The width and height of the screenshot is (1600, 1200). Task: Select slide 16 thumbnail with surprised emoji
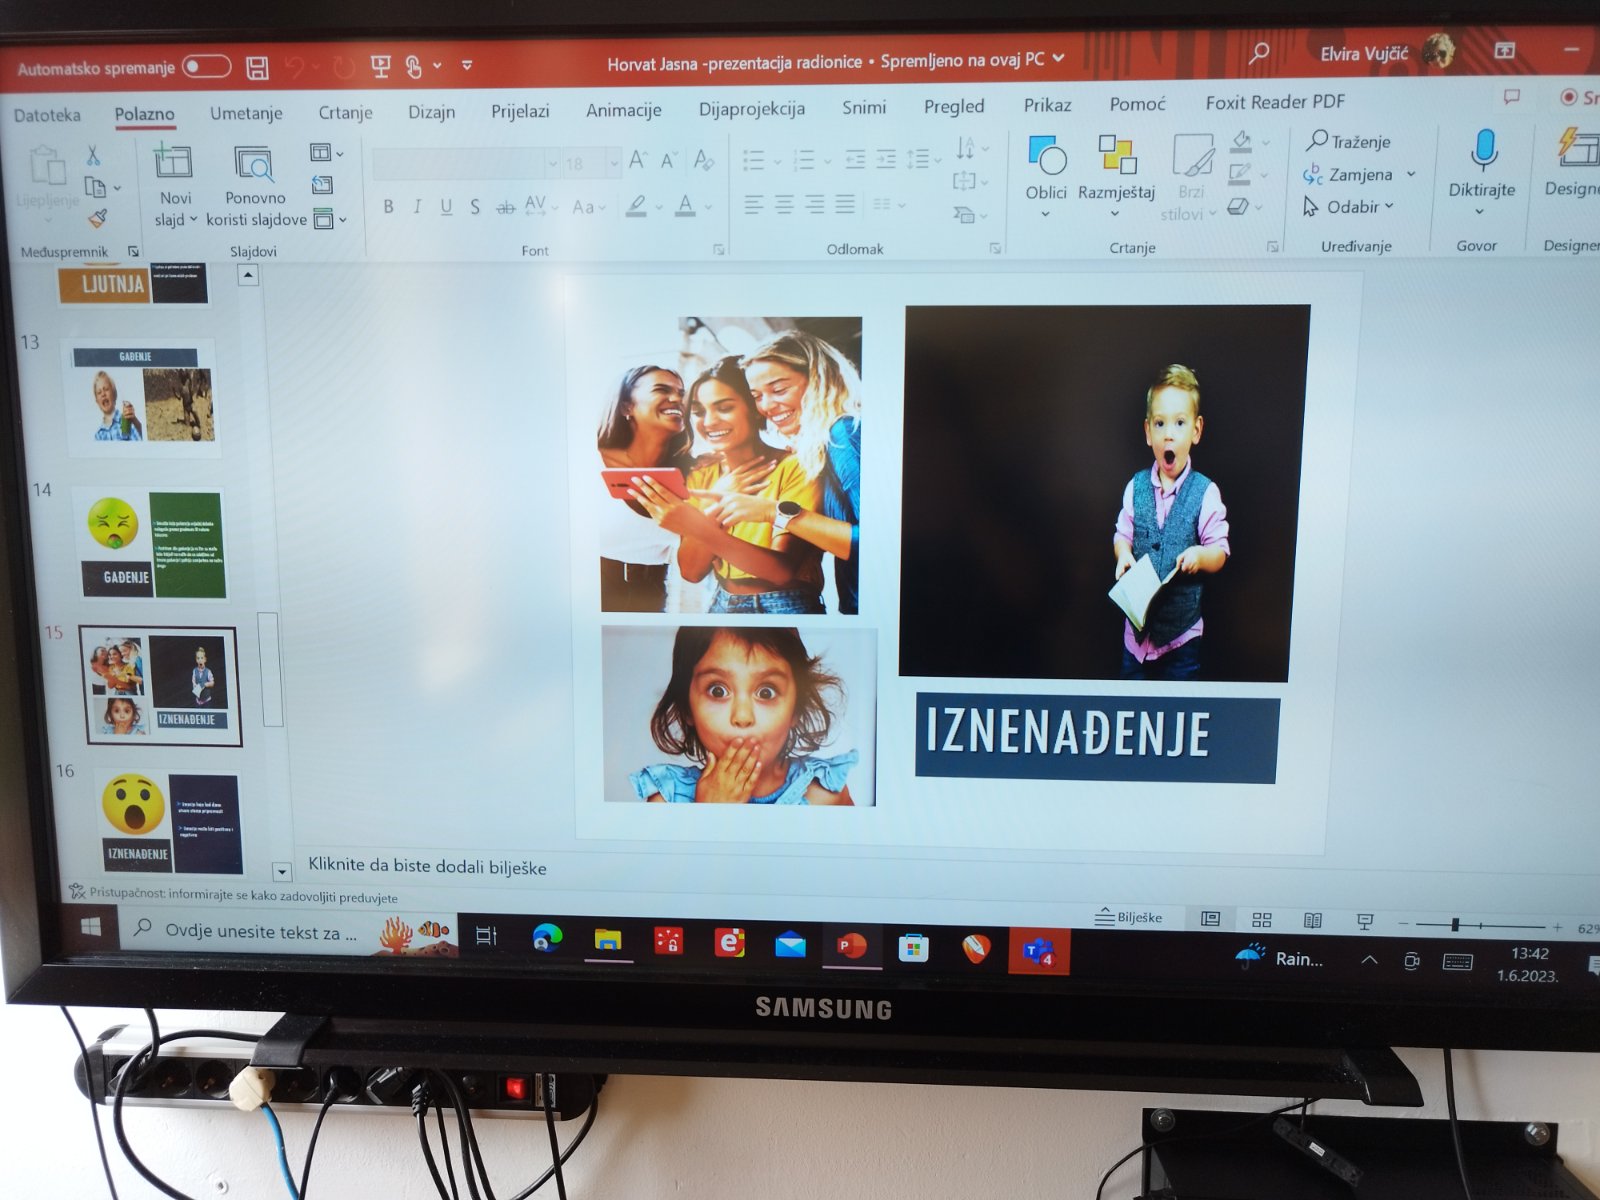[171, 821]
